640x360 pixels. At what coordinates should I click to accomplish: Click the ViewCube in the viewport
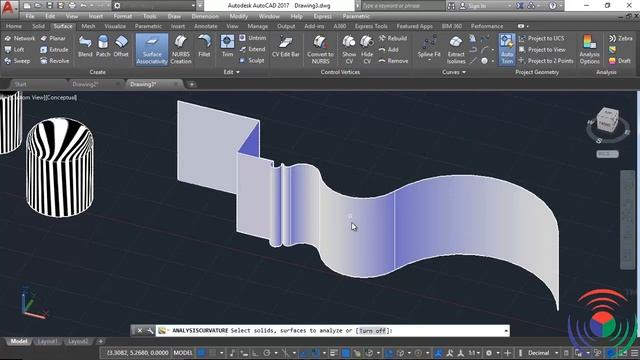pos(607,121)
